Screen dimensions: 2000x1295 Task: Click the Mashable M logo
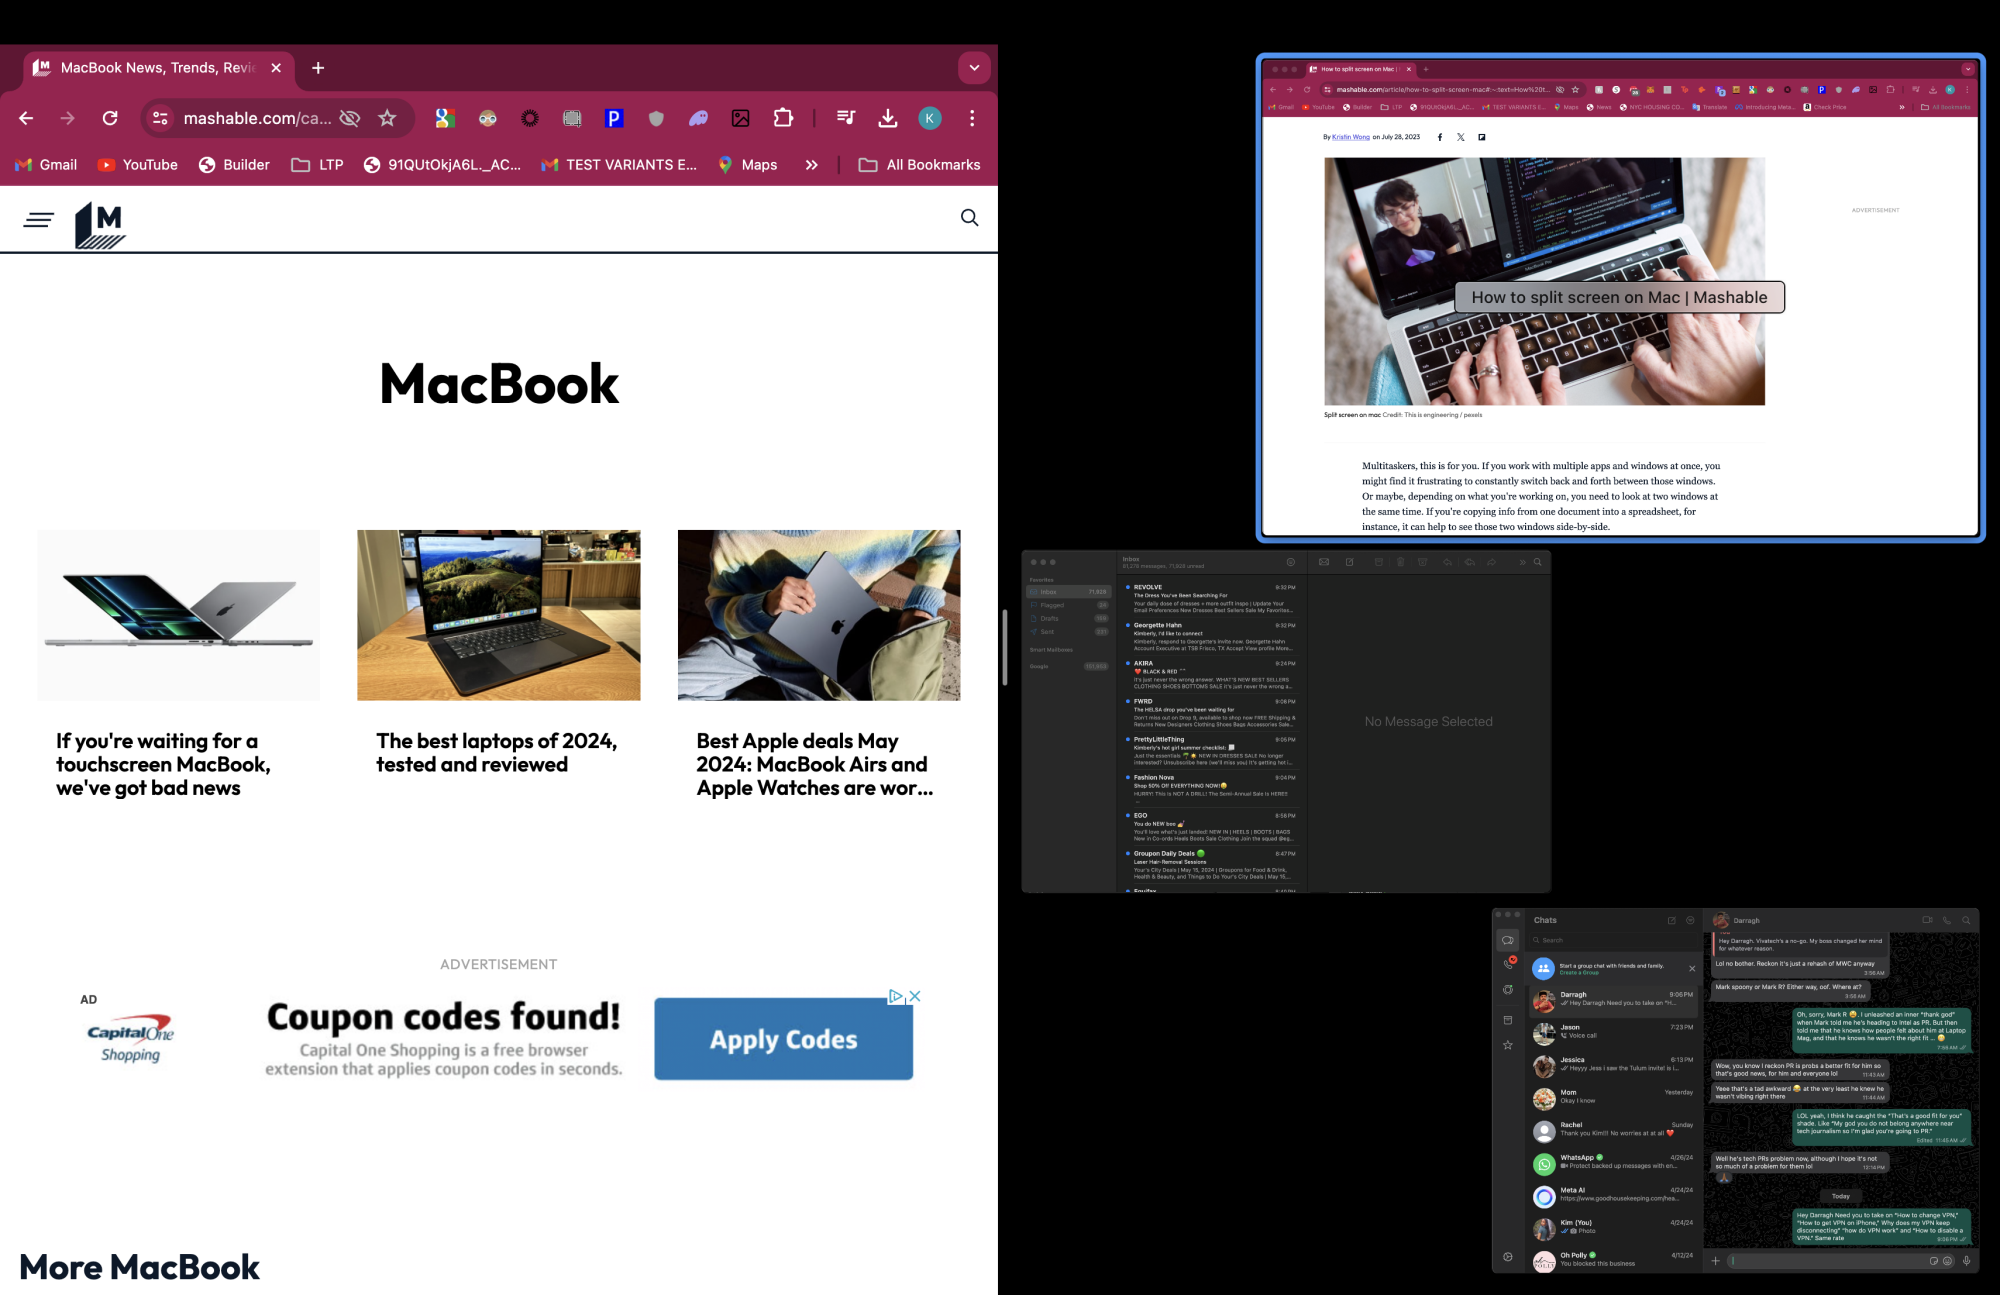click(x=100, y=225)
